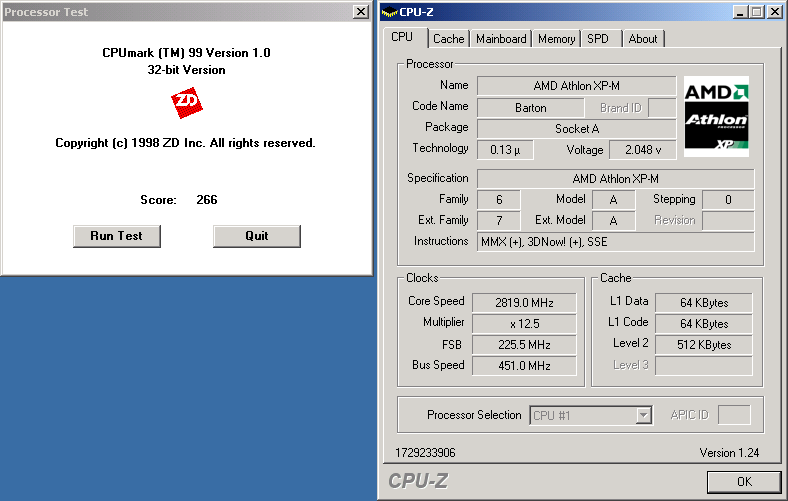Image resolution: width=788 pixels, height=501 pixels.
Task: Quit the Processor Test window
Action: (257, 236)
